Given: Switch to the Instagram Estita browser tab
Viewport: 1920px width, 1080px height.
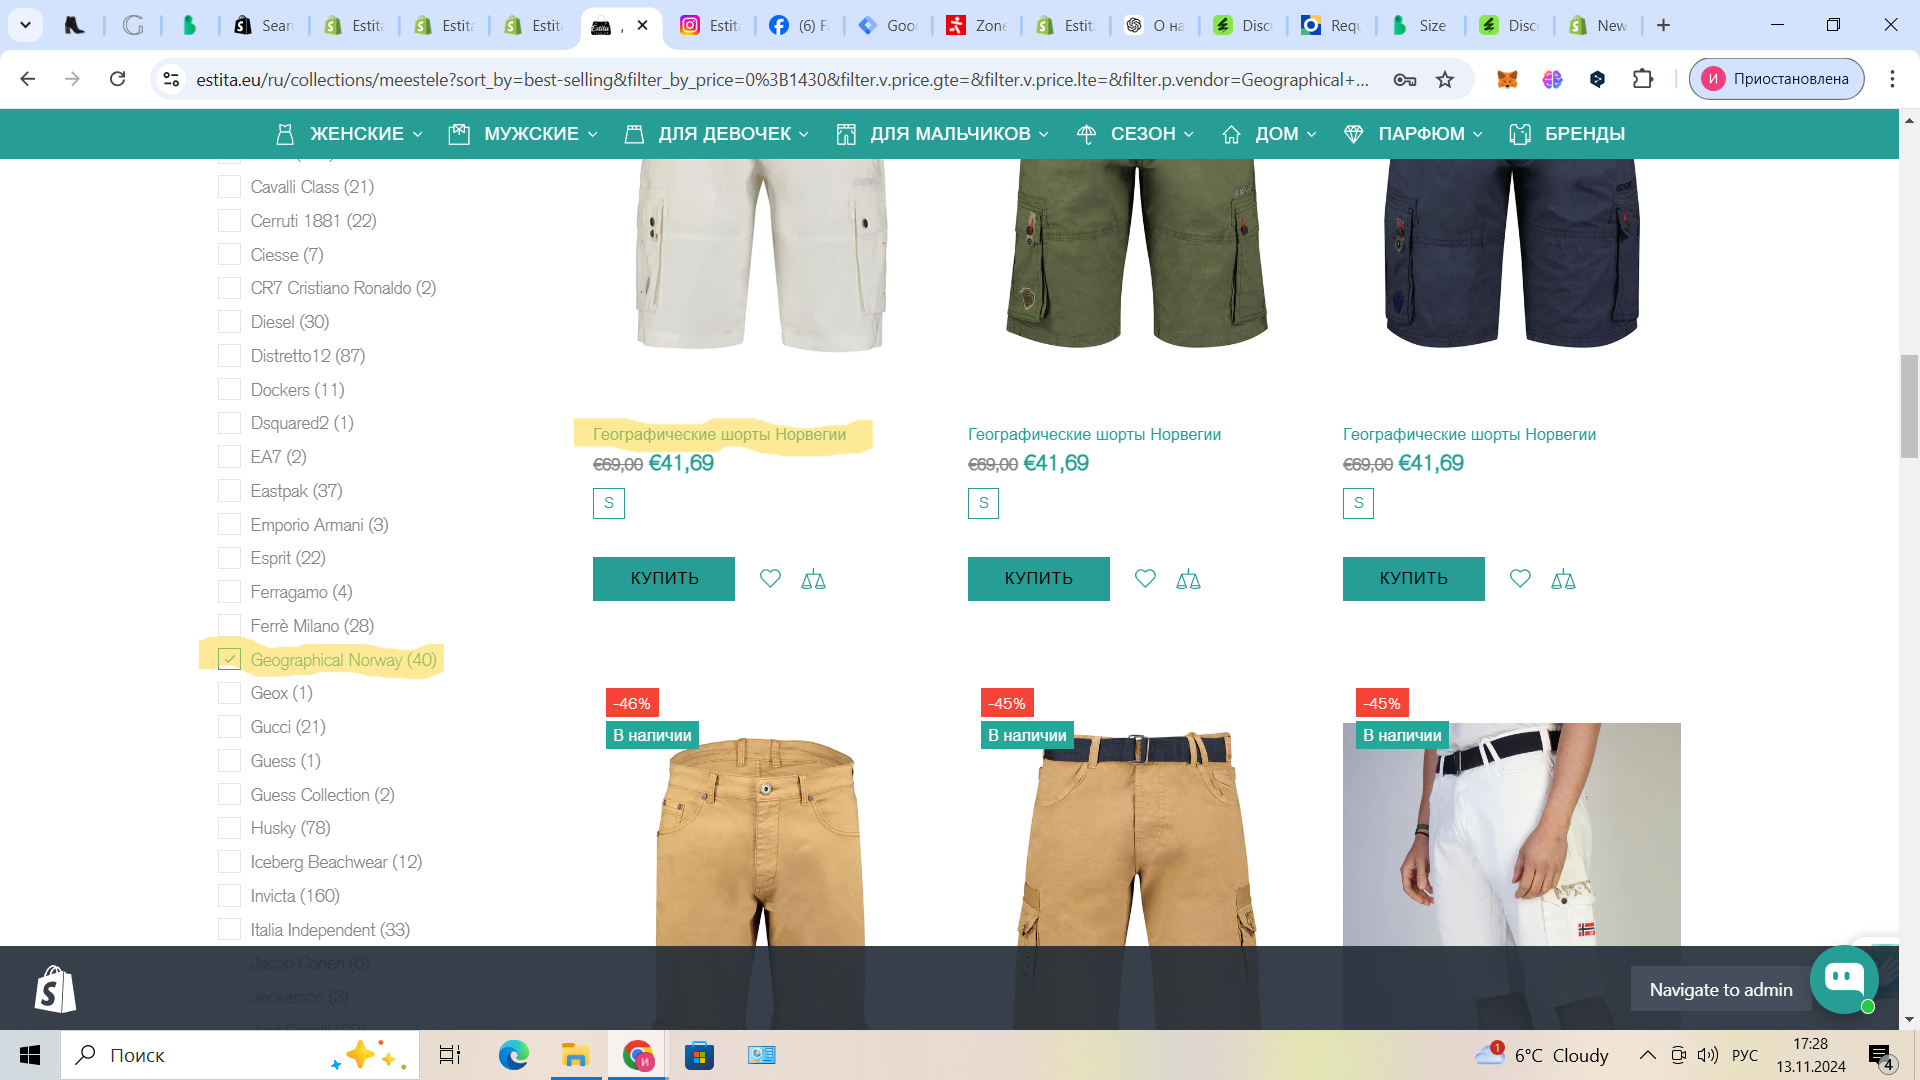Looking at the screenshot, I should [710, 25].
